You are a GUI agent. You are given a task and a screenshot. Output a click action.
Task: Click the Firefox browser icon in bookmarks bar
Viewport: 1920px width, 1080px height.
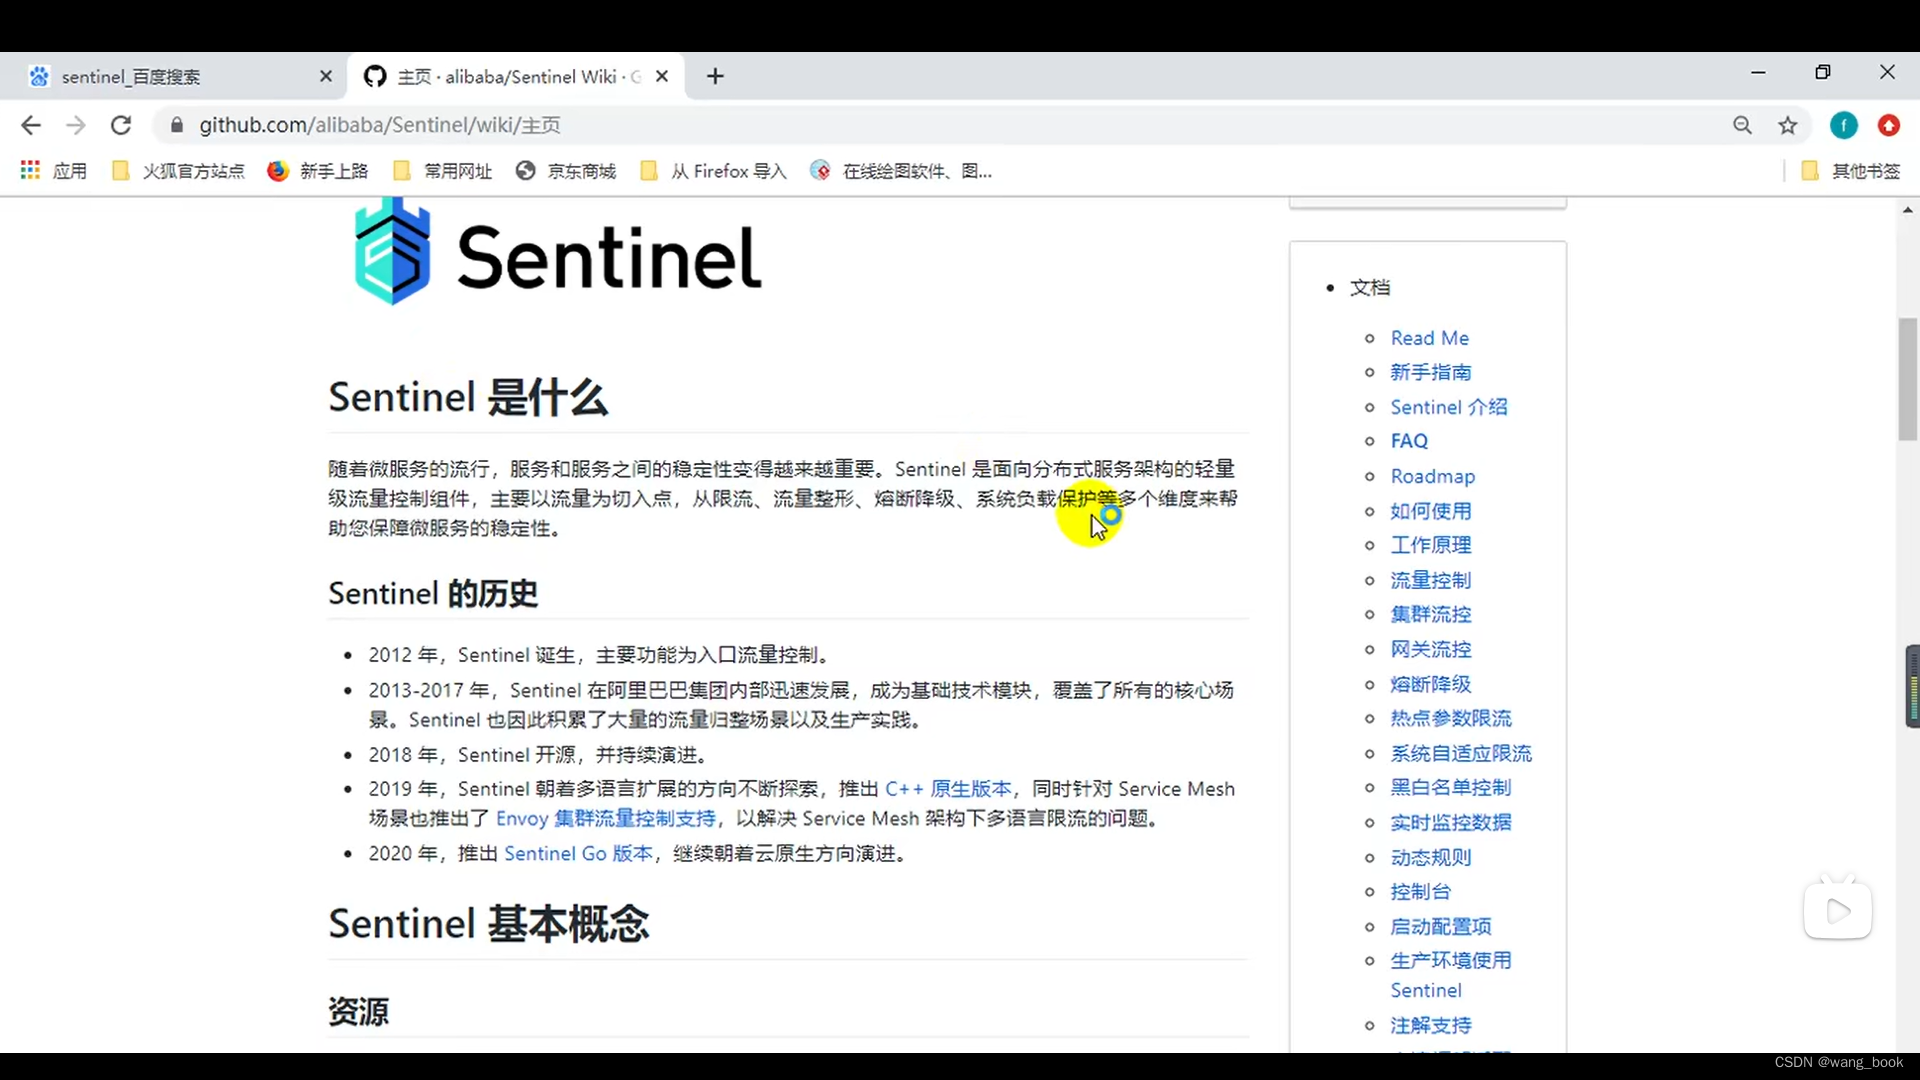tap(277, 170)
